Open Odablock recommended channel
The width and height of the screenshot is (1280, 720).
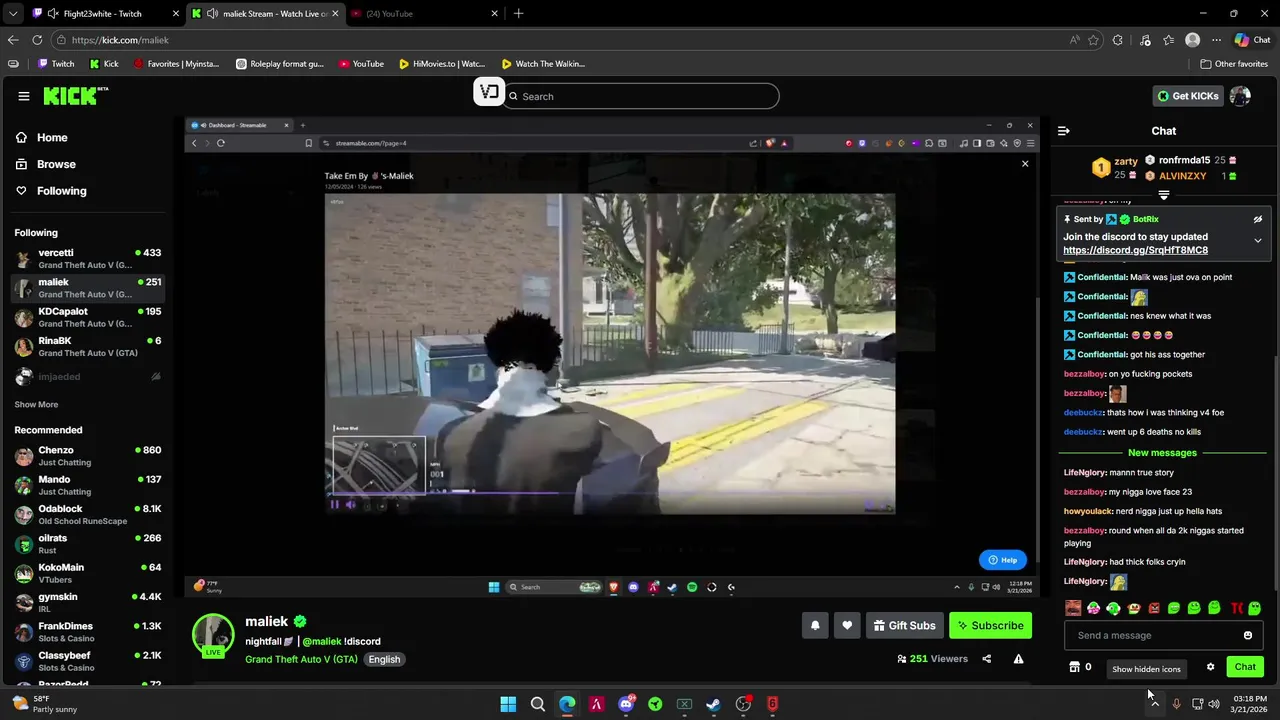pos(87,515)
